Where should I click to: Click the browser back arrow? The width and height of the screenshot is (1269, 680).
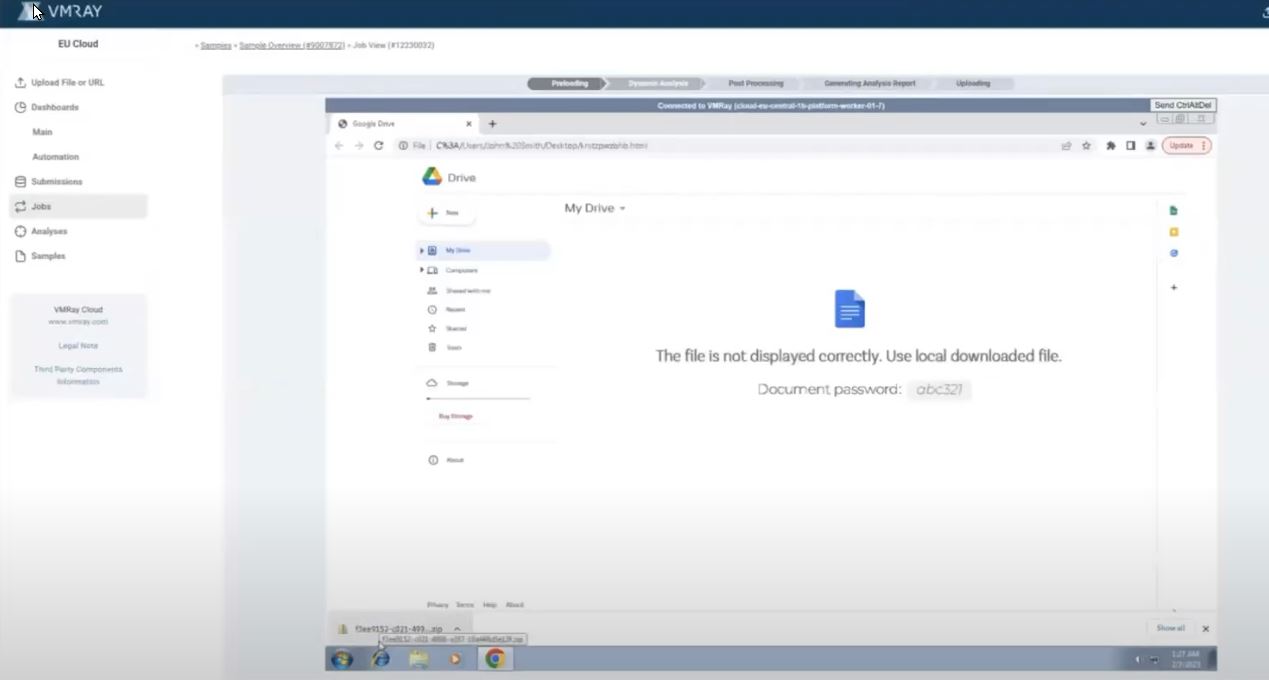339,145
